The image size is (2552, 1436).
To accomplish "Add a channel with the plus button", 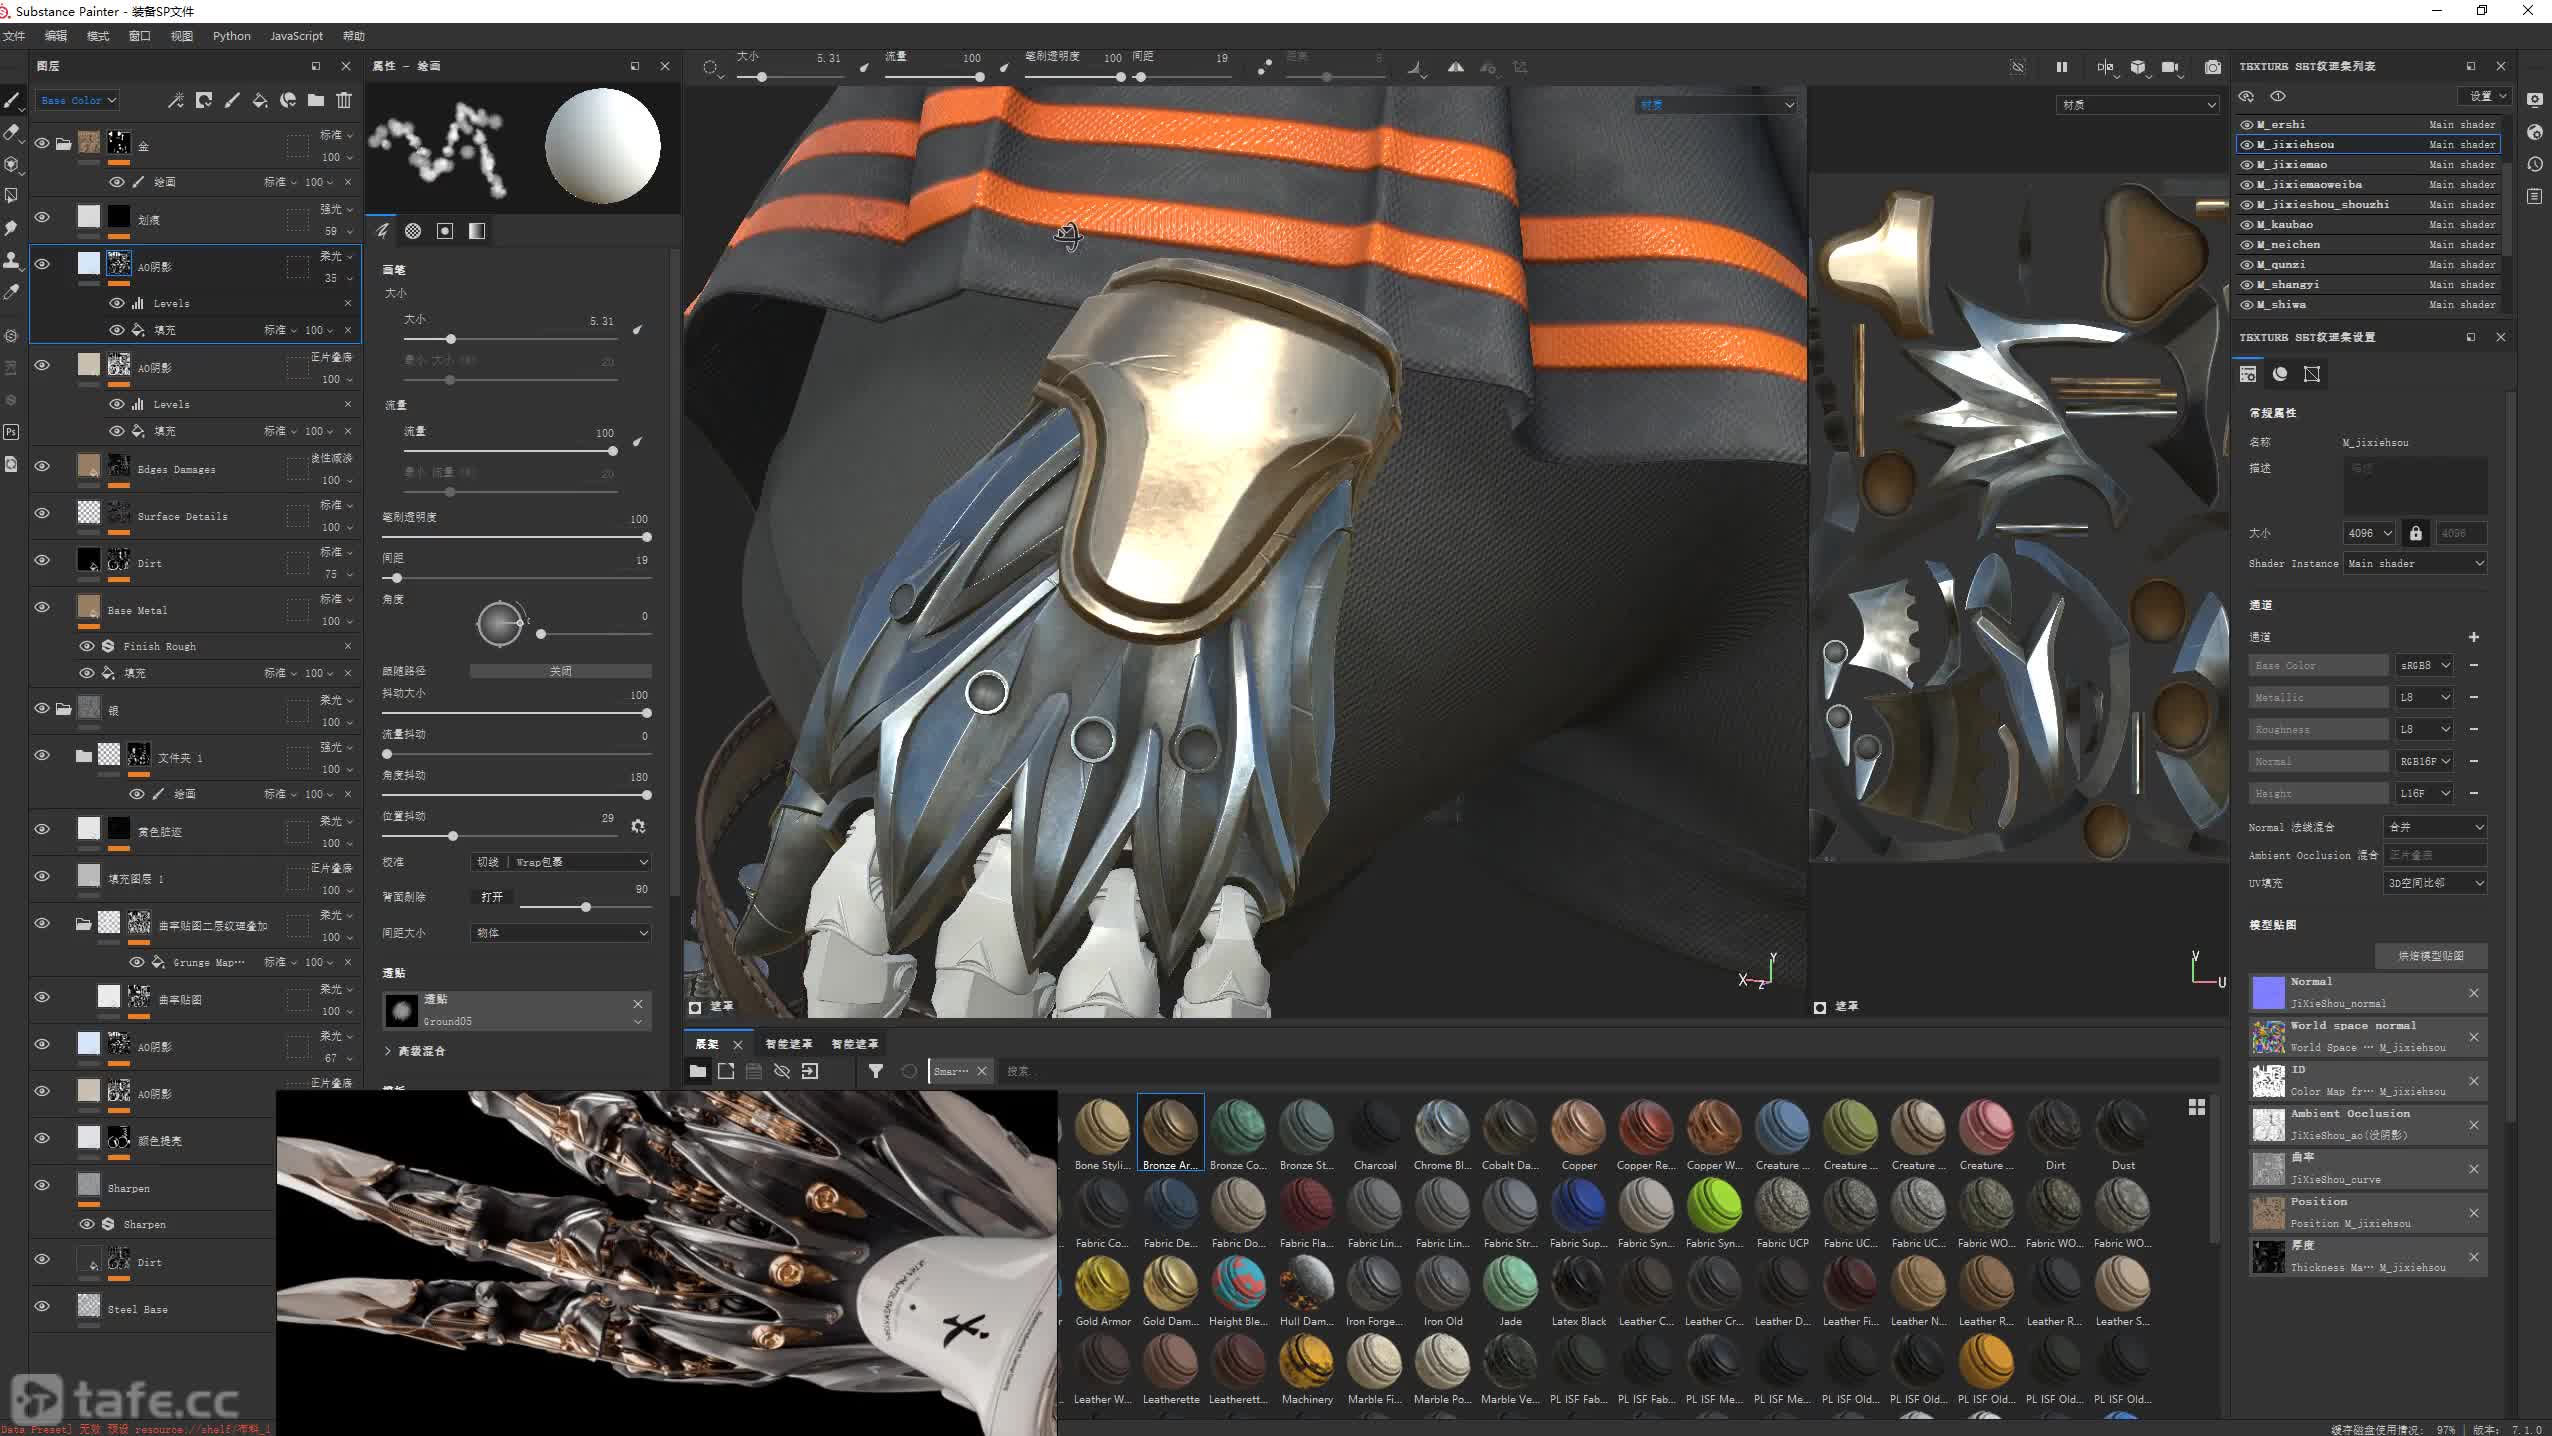I will 2473,637.
